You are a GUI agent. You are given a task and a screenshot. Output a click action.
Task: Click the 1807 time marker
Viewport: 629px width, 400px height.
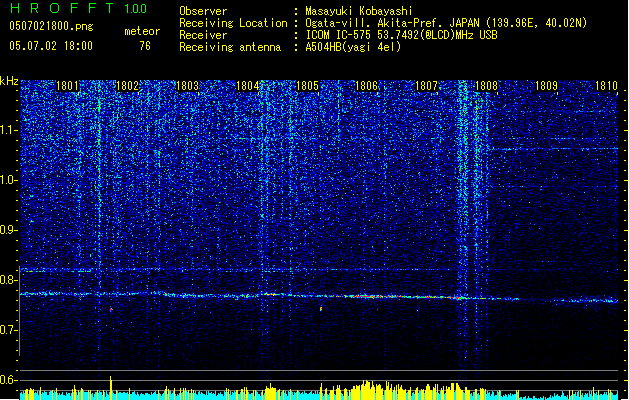tap(426, 86)
